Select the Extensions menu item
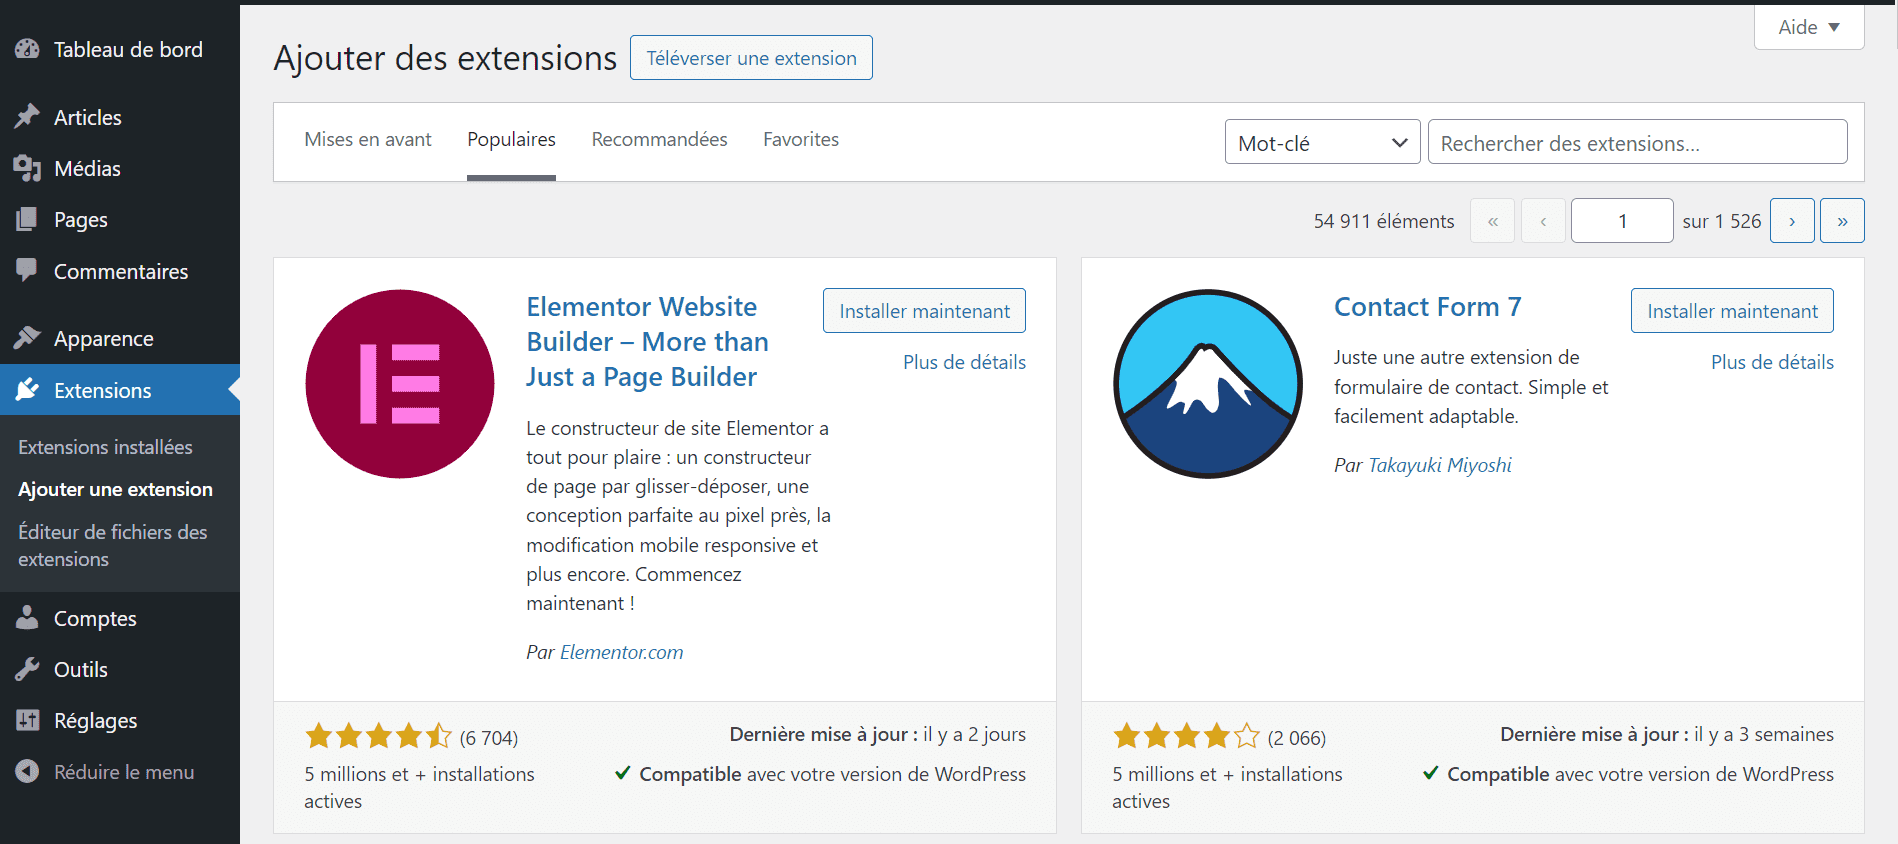Screen dimensions: 1898x844 tap(120, 390)
